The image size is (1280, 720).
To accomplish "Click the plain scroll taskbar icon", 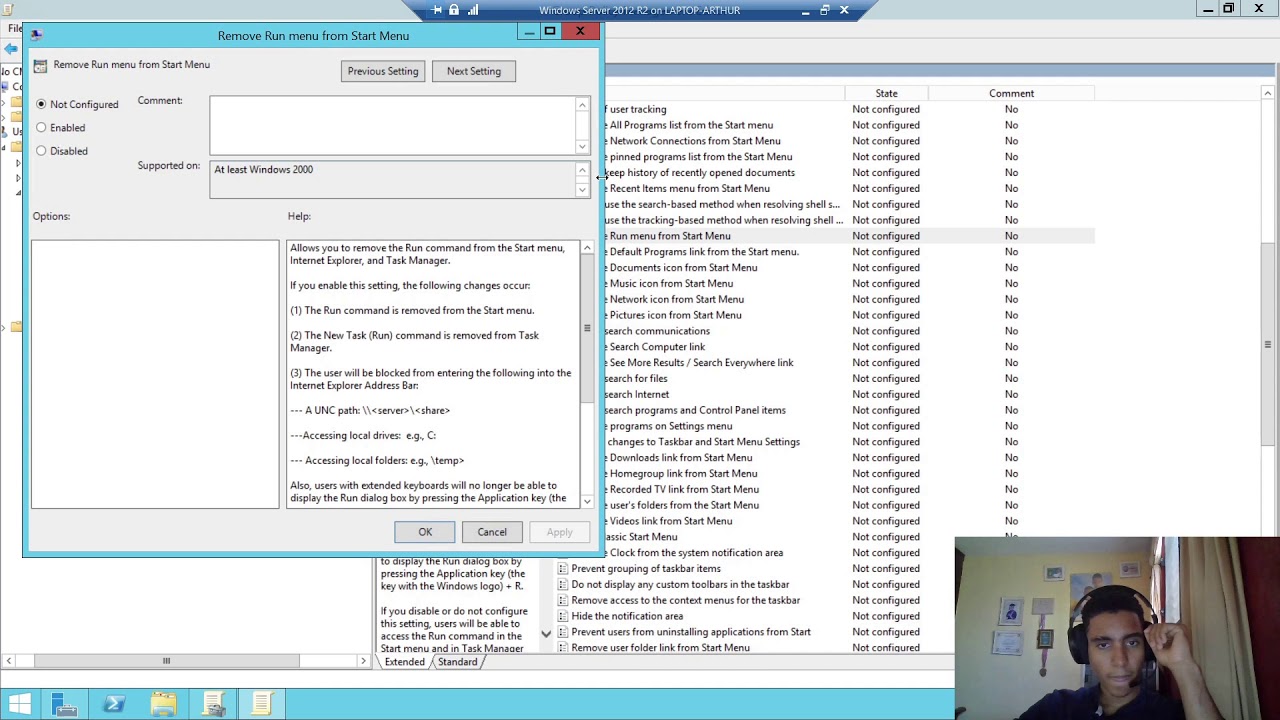I will (261, 705).
